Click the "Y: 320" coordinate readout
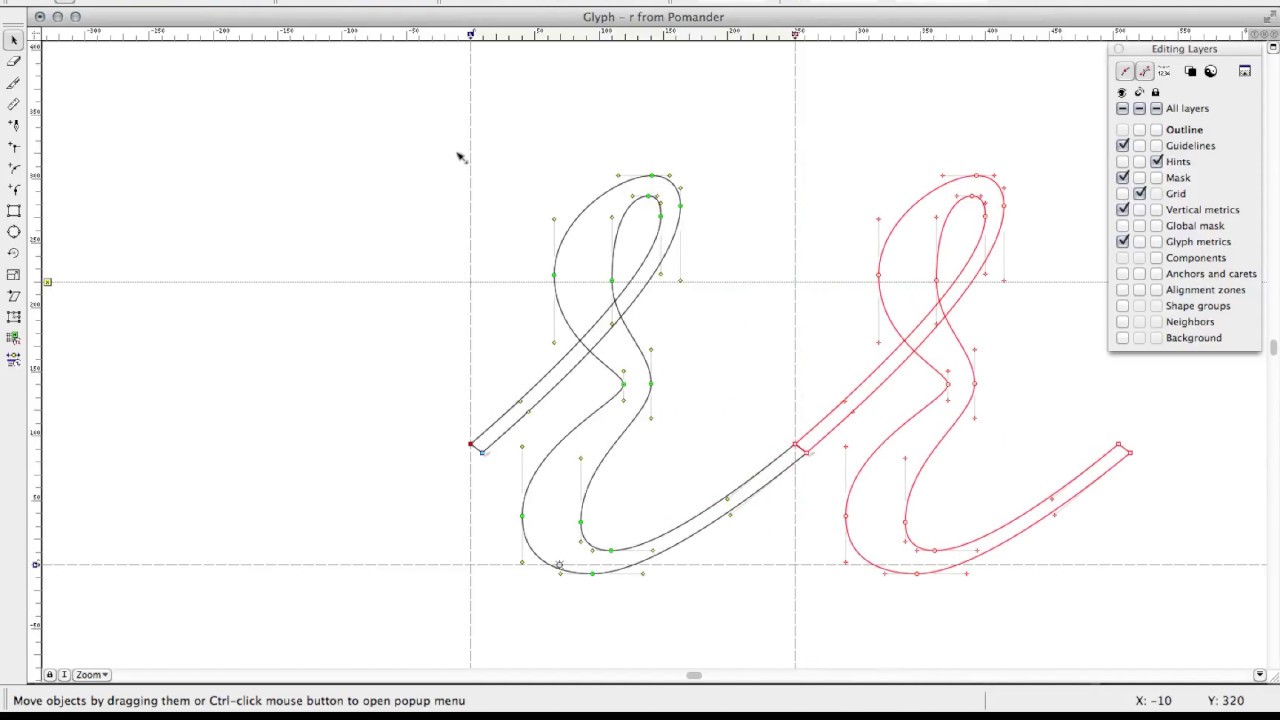Screen dimensions: 1280x720 click(1225, 701)
